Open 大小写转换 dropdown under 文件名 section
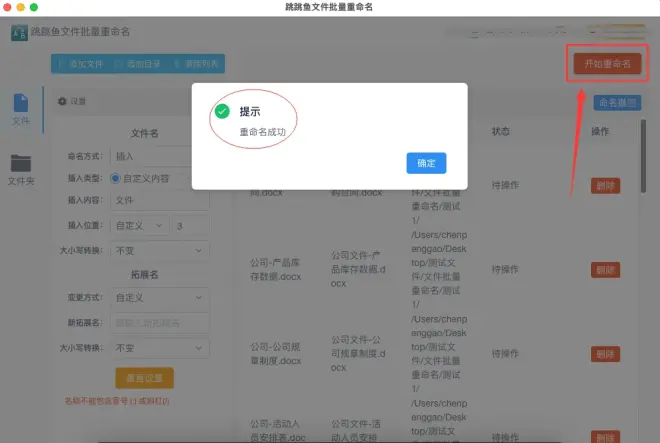Image resolution: width=660 pixels, height=443 pixels. tap(160, 251)
